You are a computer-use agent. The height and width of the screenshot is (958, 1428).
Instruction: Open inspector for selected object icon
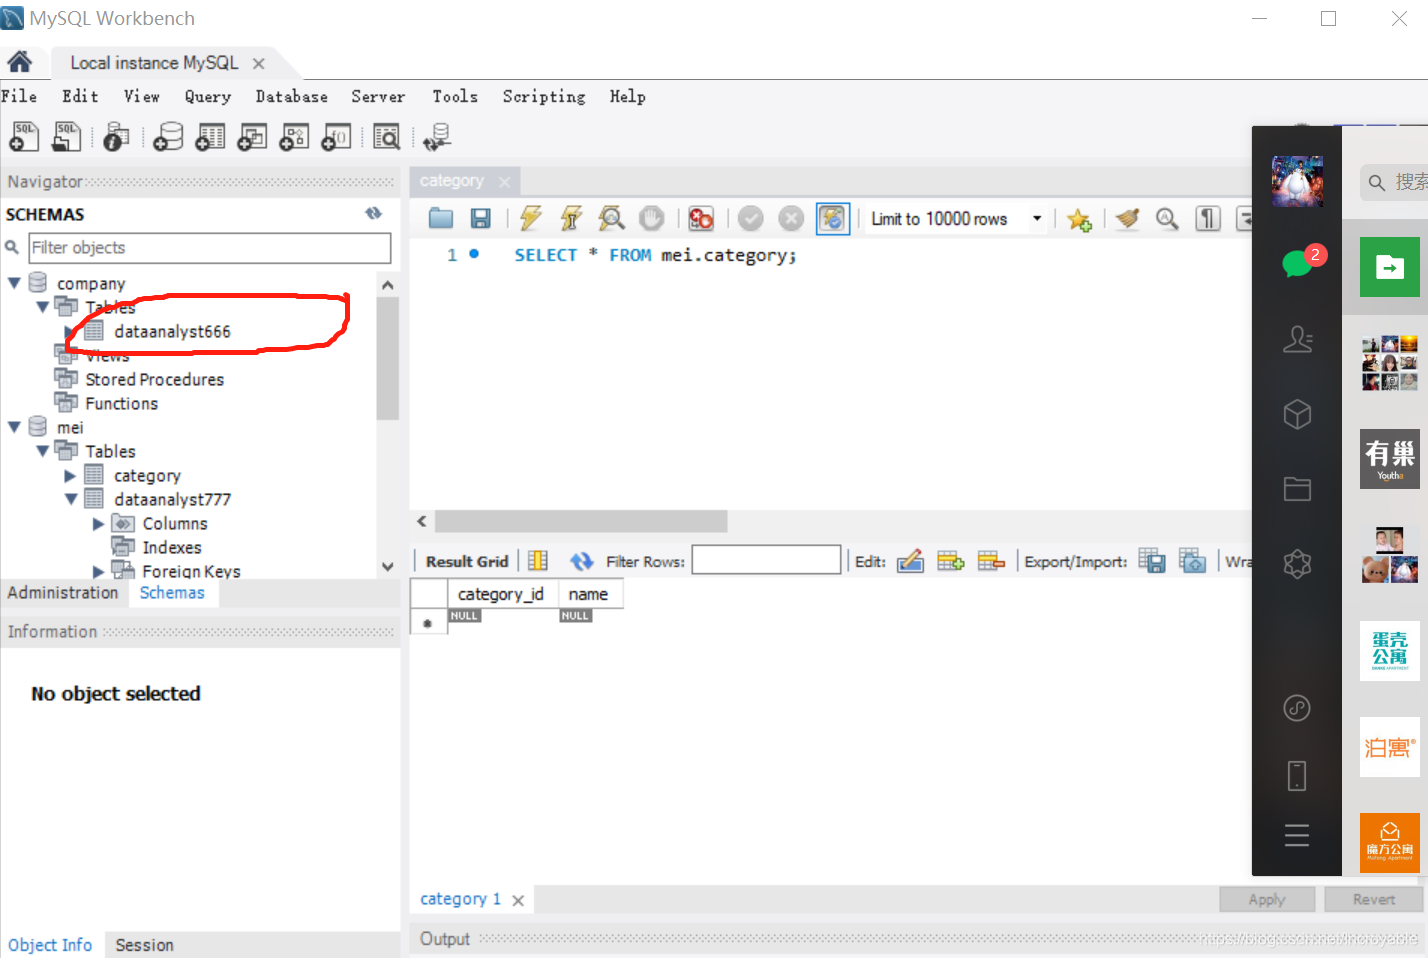(116, 136)
